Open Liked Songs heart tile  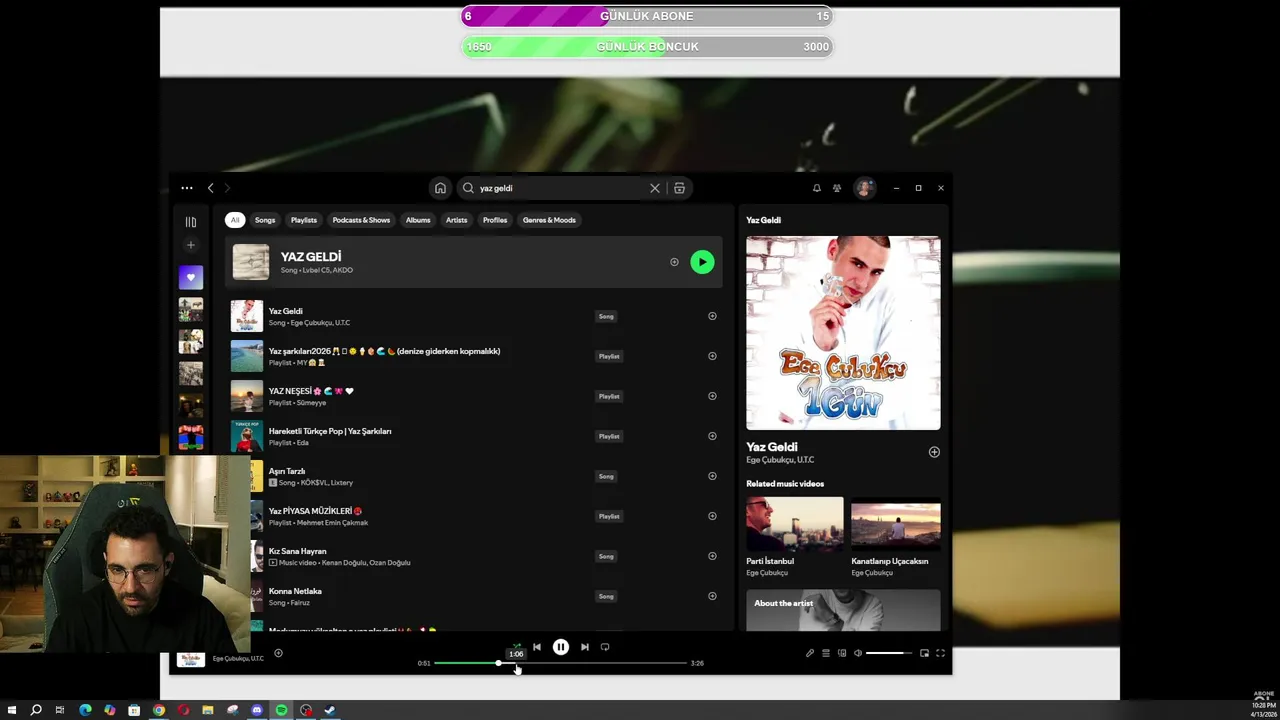coord(191,277)
